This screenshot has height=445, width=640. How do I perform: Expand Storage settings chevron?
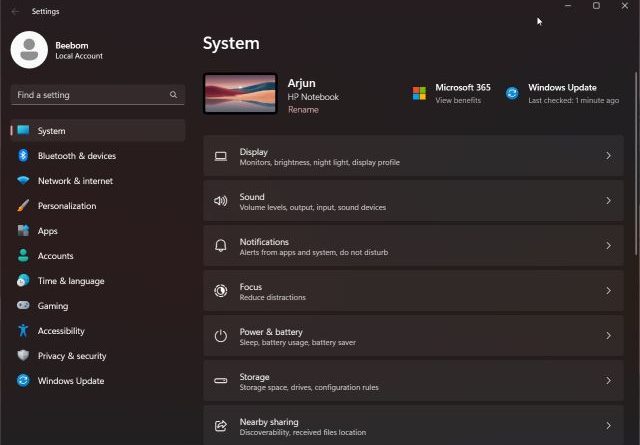coord(608,380)
